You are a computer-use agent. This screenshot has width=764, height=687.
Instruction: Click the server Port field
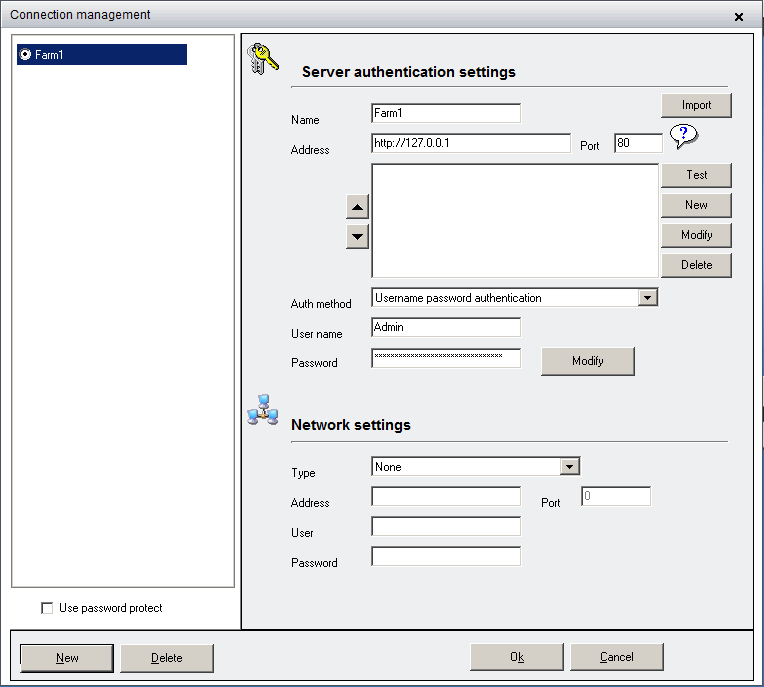(638, 144)
